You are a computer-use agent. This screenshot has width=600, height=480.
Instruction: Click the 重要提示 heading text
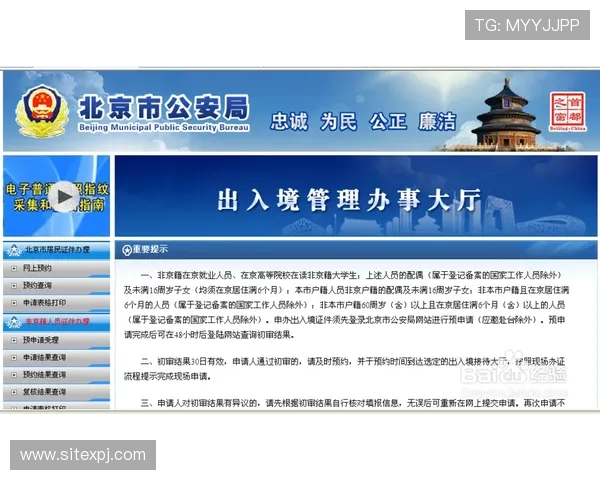[x=150, y=250]
